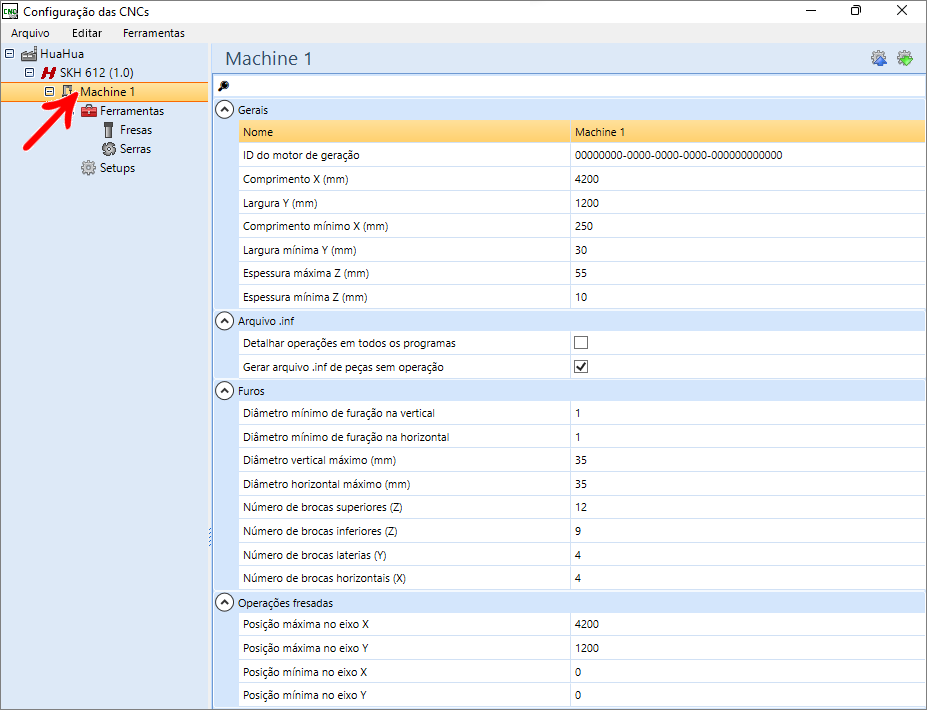927x710 pixels.
Task: Collapse the Furos section
Action: click(x=225, y=391)
